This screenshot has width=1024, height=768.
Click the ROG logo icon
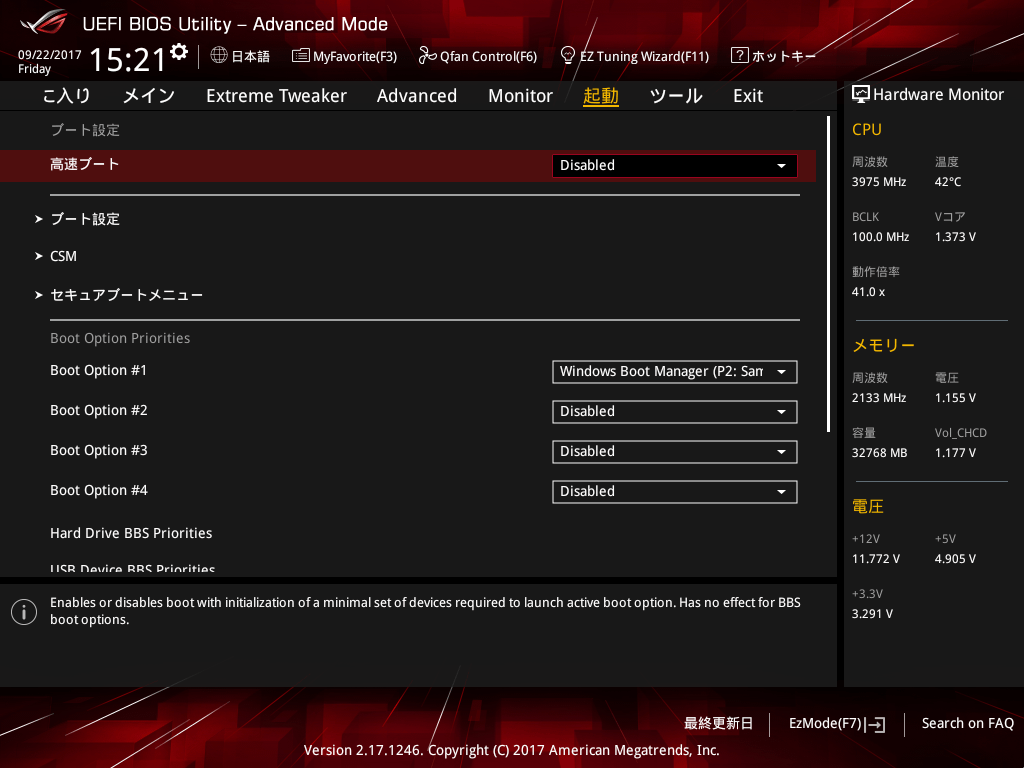pyautogui.click(x=43, y=22)
